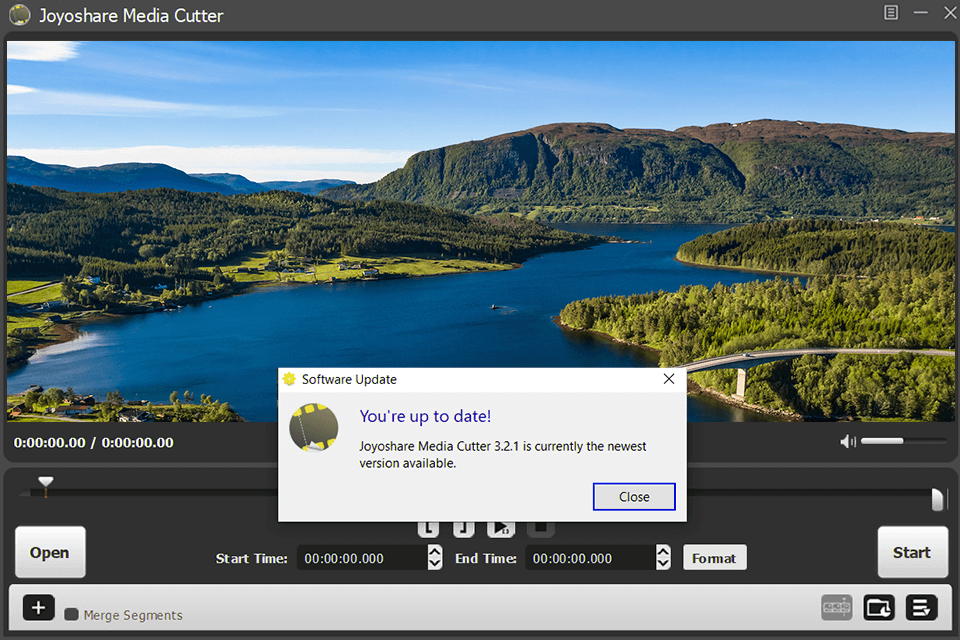
Task: Open a media file with Open button
Action: click(50, 551)
